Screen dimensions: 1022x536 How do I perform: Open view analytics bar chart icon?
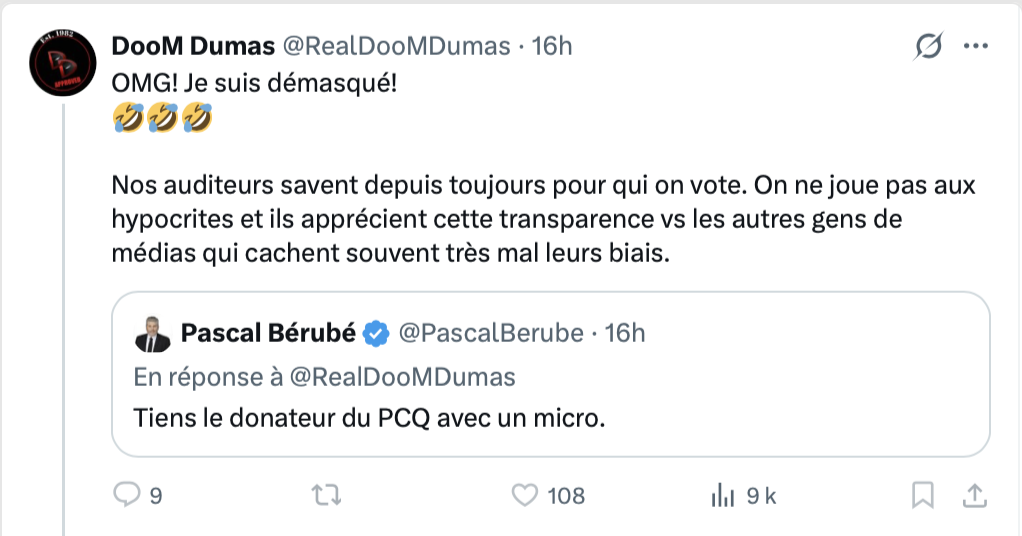722,494
